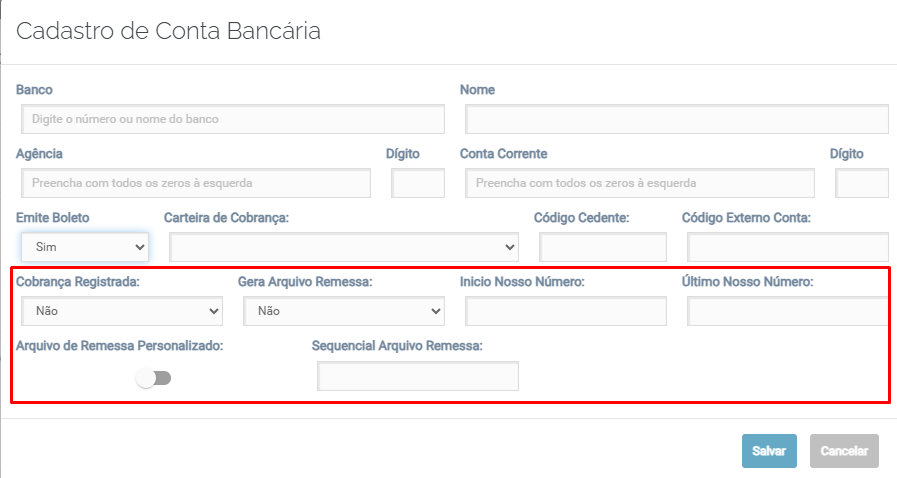Click the Conta Corrente input field

(x=639, y=183)
